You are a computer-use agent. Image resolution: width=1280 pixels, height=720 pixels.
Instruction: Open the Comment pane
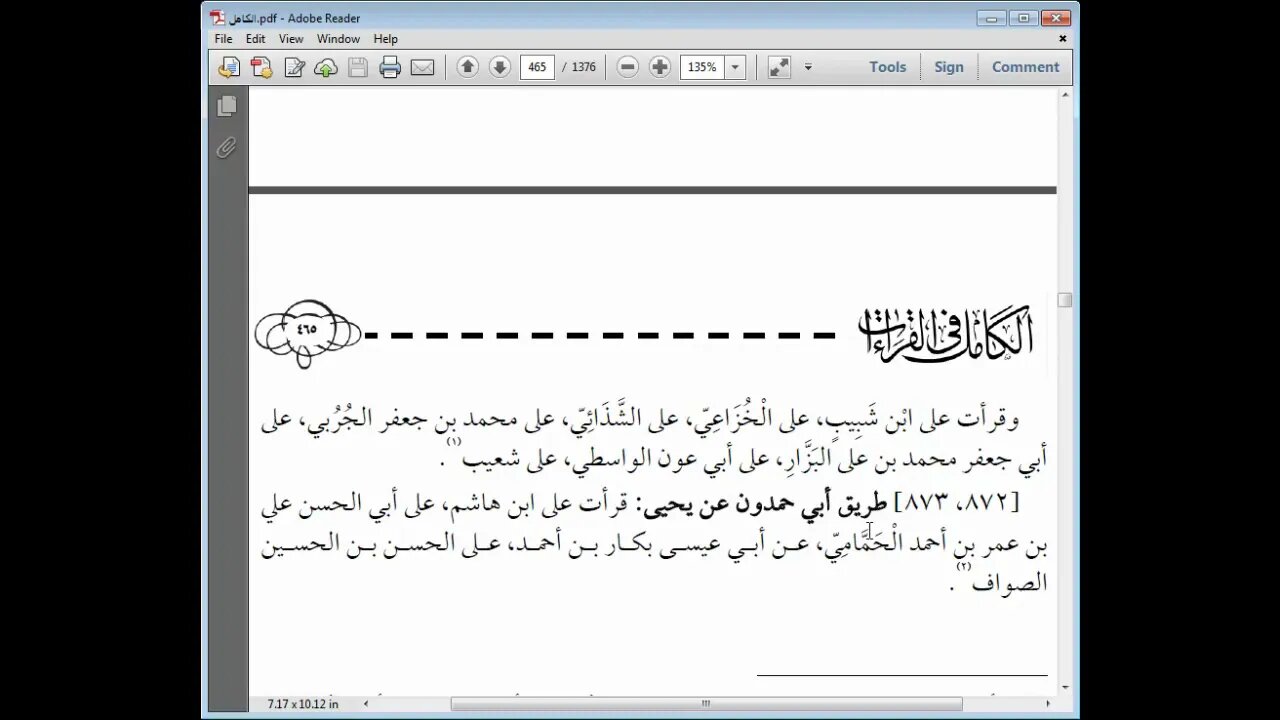(x=1025, y=67)
